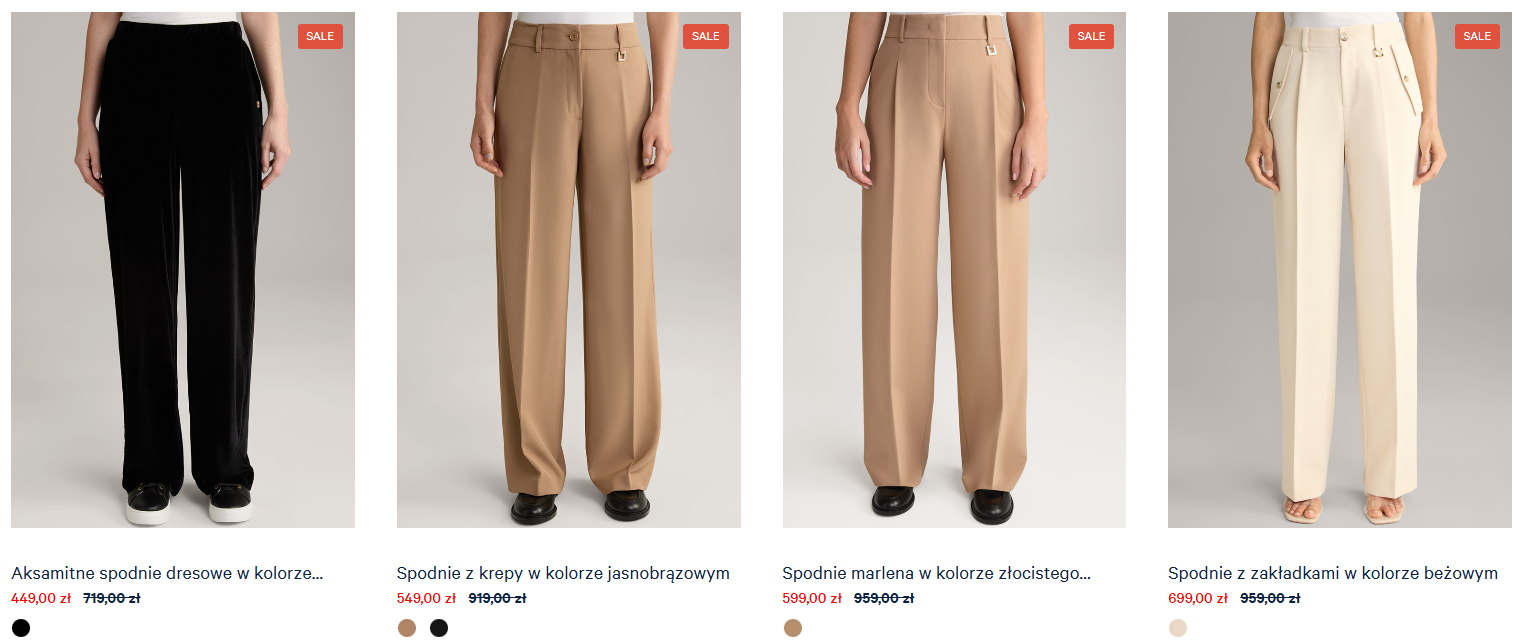Screen dimensions: 1517x644
Task: Open the light brown crepe trousers photo
Action: tap(569, 270)
